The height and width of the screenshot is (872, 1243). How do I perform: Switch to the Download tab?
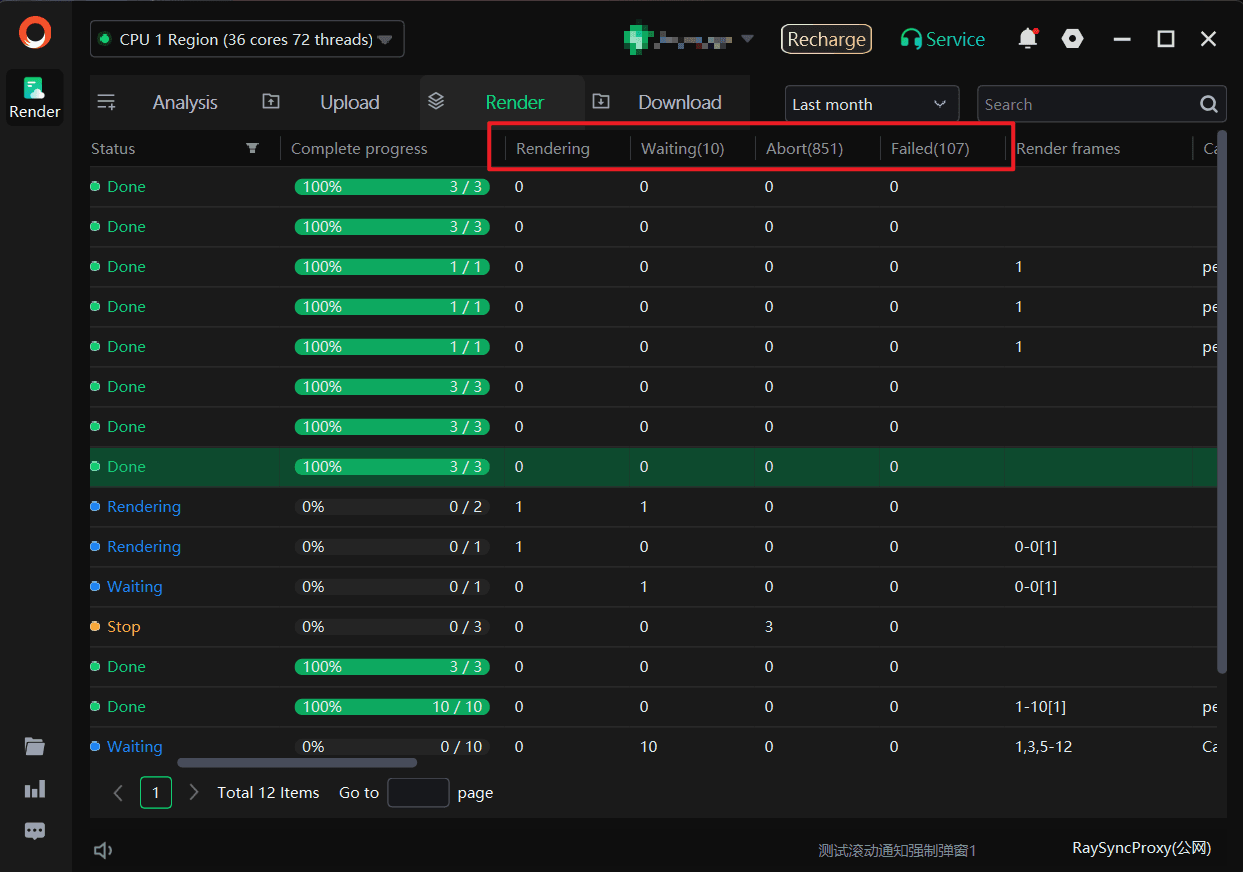coord(679,102)
